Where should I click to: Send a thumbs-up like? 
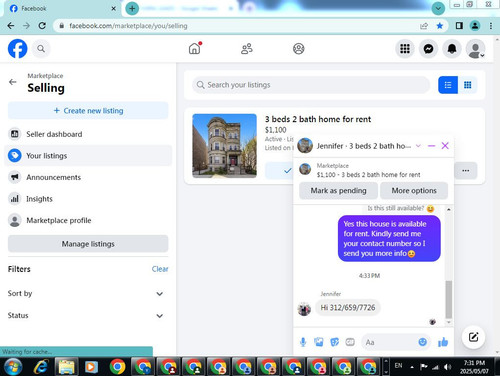coord(443,342)
